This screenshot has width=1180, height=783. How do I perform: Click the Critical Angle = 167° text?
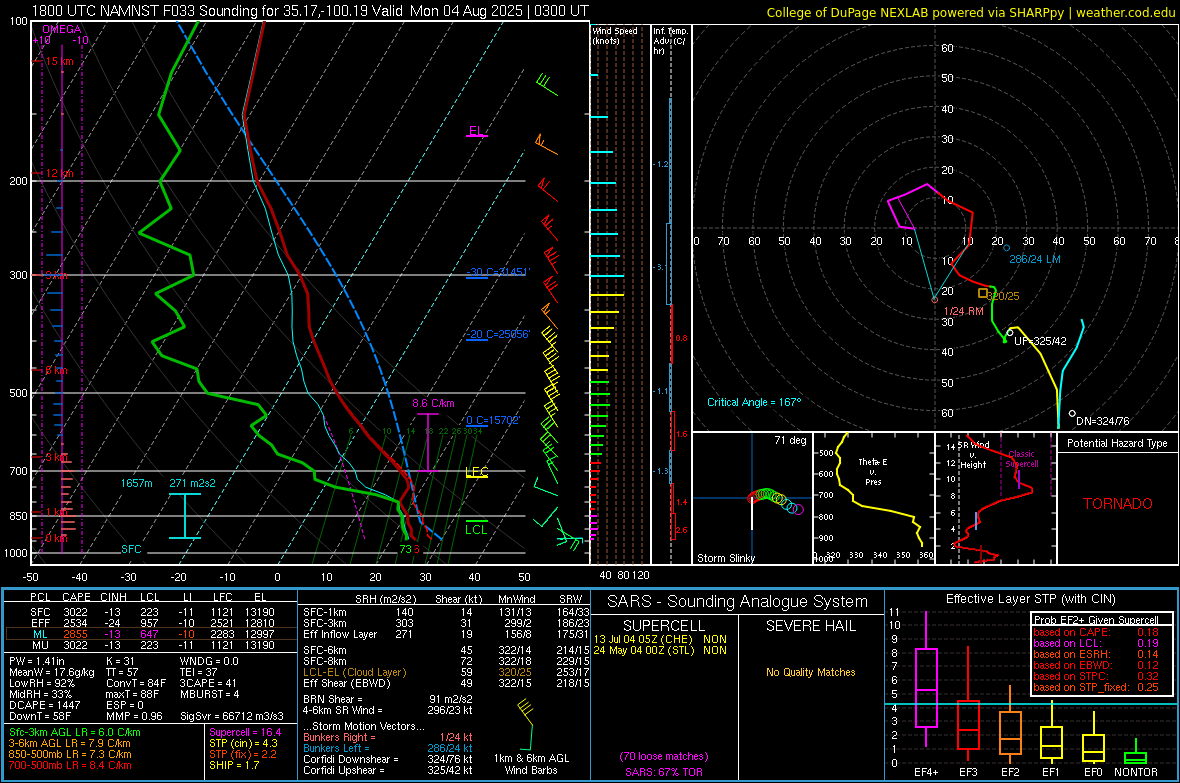pos(754,402)
